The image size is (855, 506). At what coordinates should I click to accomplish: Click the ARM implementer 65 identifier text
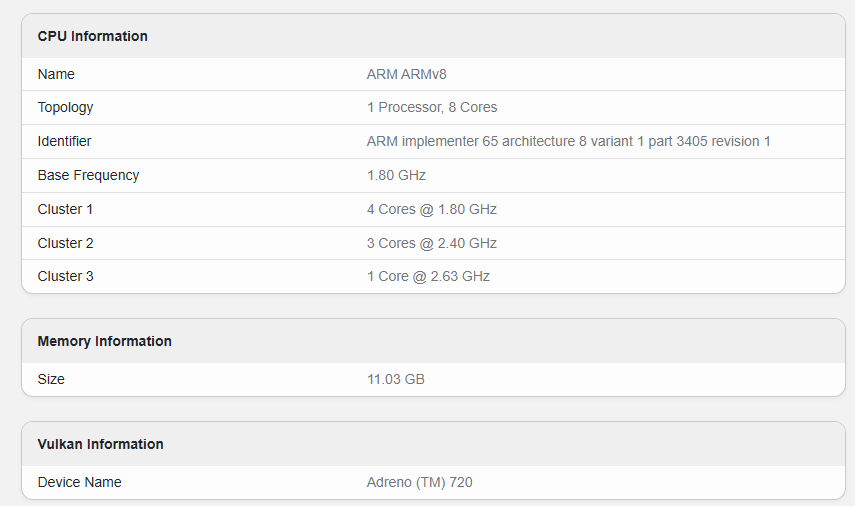(x=568, y=141)
